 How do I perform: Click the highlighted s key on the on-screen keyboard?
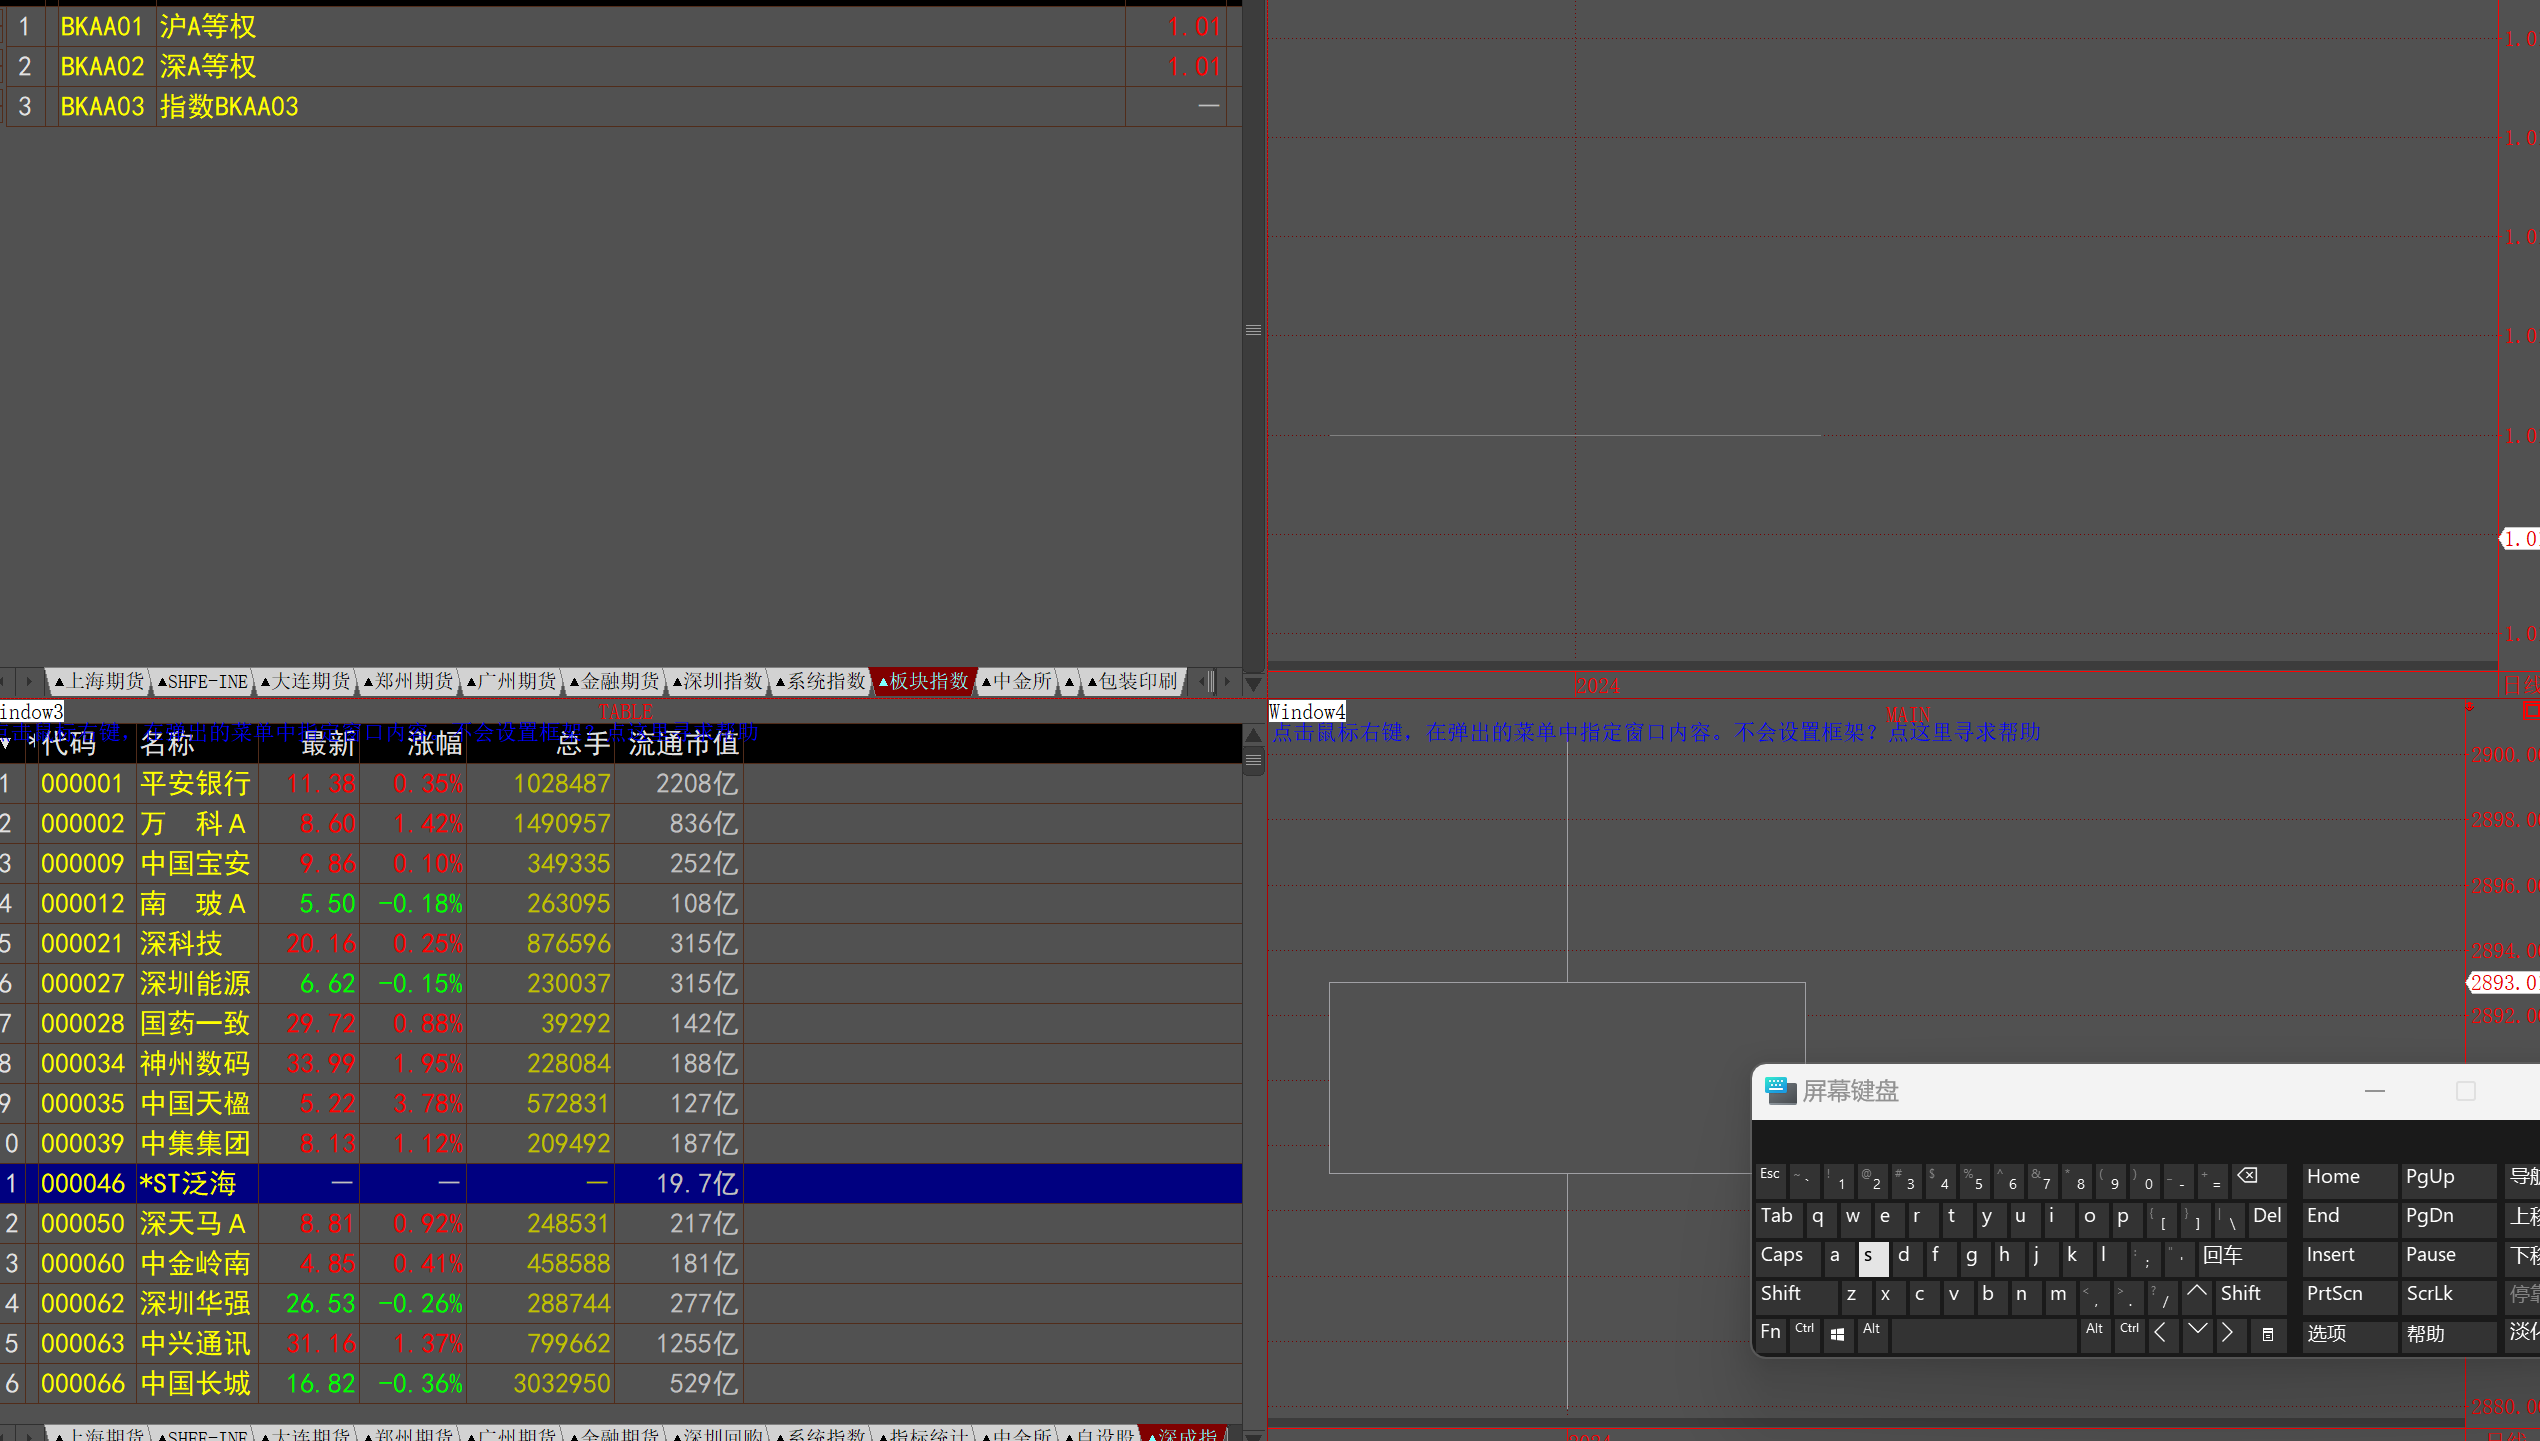(x=1872, y=1257)
